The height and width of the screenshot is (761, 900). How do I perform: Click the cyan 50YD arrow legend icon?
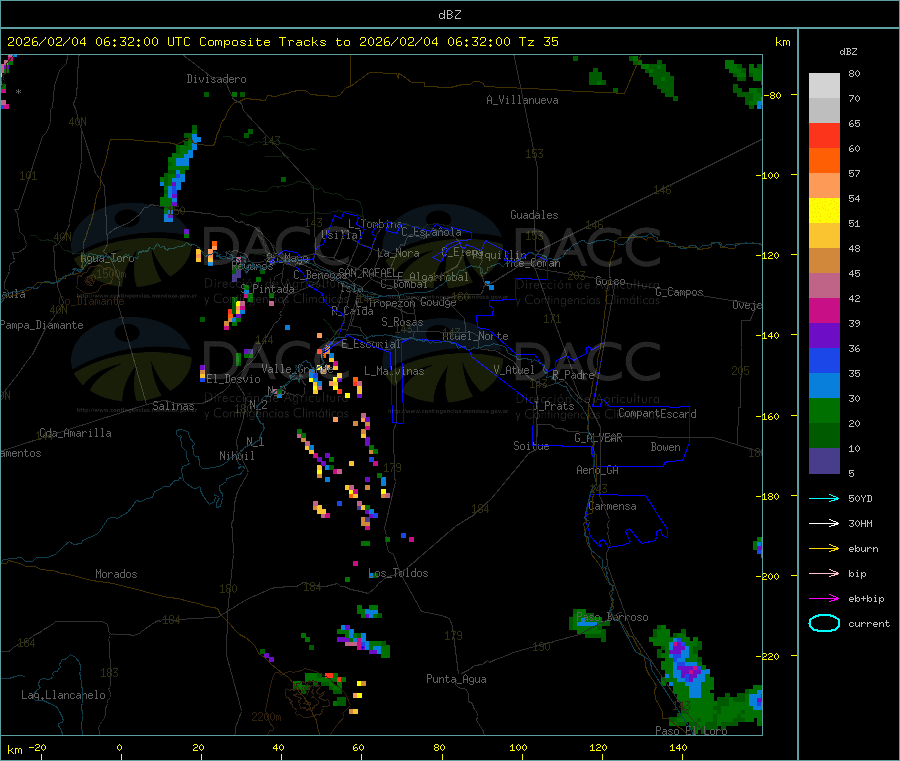(x=824, y=498)
